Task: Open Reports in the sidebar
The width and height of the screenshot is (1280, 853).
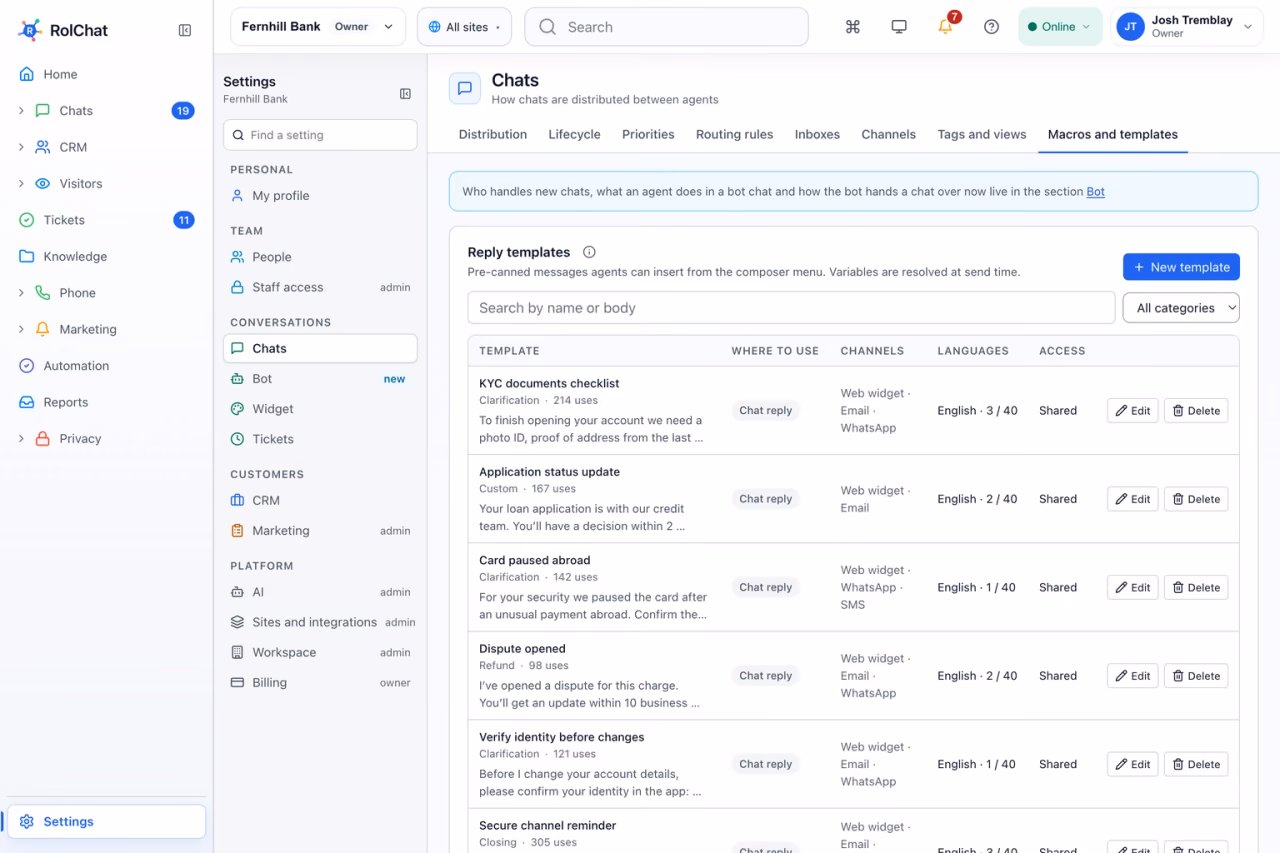Action: point(106,402)
